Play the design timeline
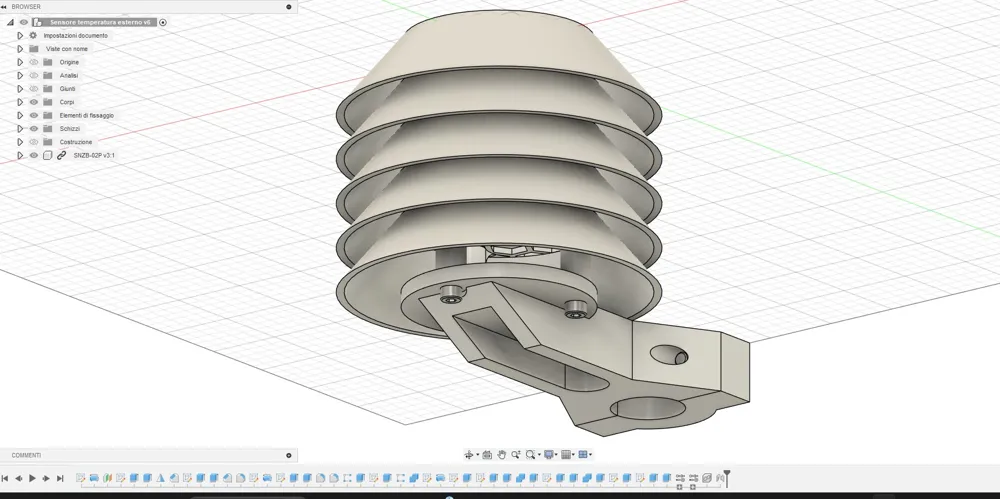The image size is (1000, 499). 33,478
